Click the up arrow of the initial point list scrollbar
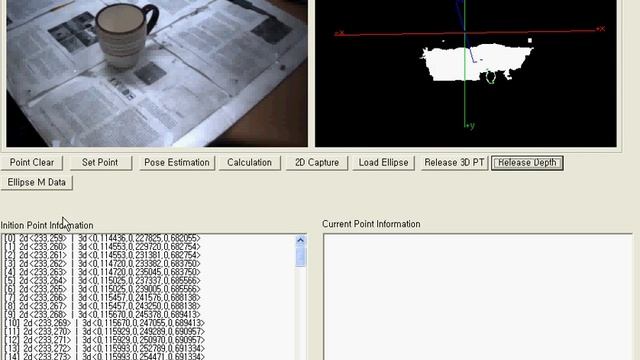Image resolution: width=640 pixels, height=360 pixels. point(300,240)
